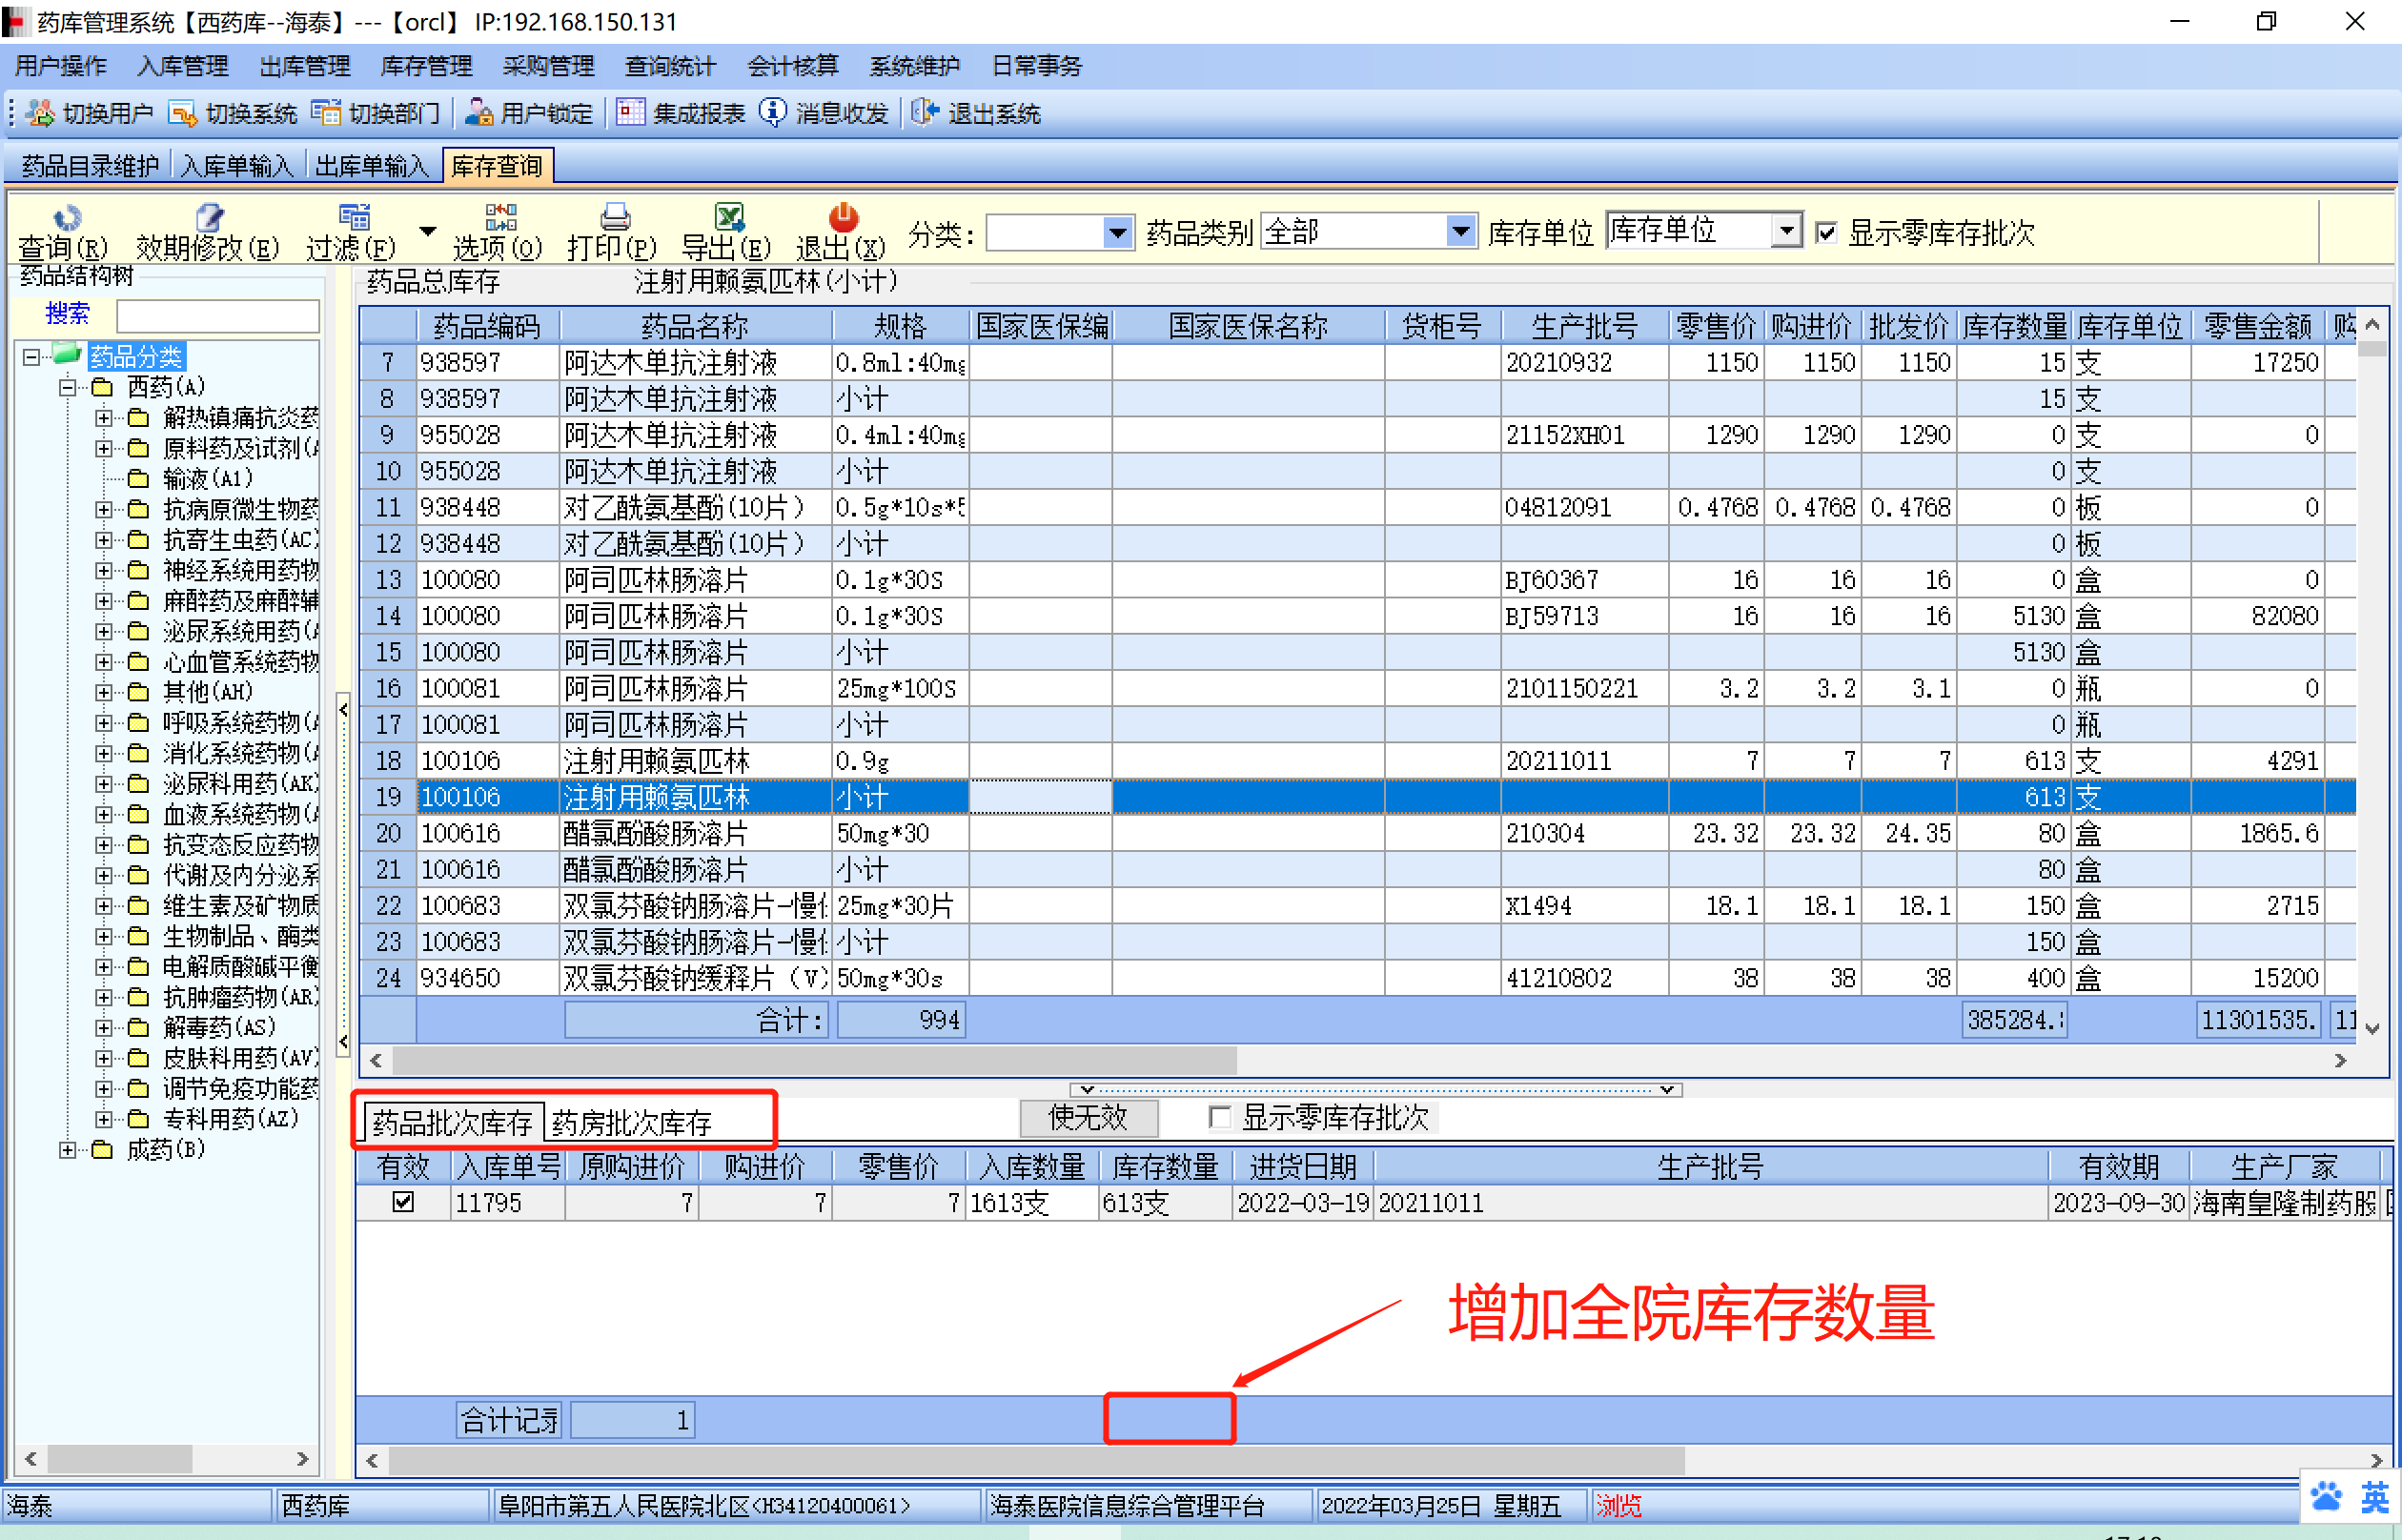
Task: Click the 效期修改(E) edit icon
Action: [209, 218]
